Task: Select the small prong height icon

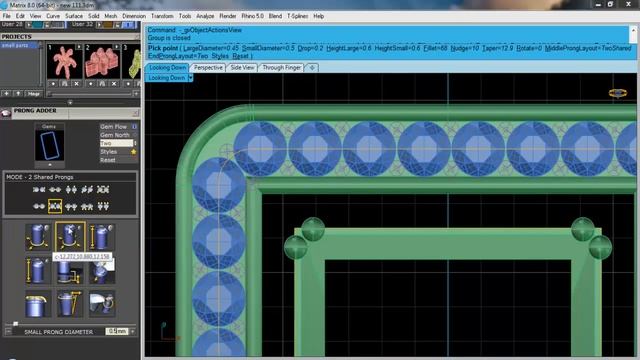Action: [x=38, y=271]
